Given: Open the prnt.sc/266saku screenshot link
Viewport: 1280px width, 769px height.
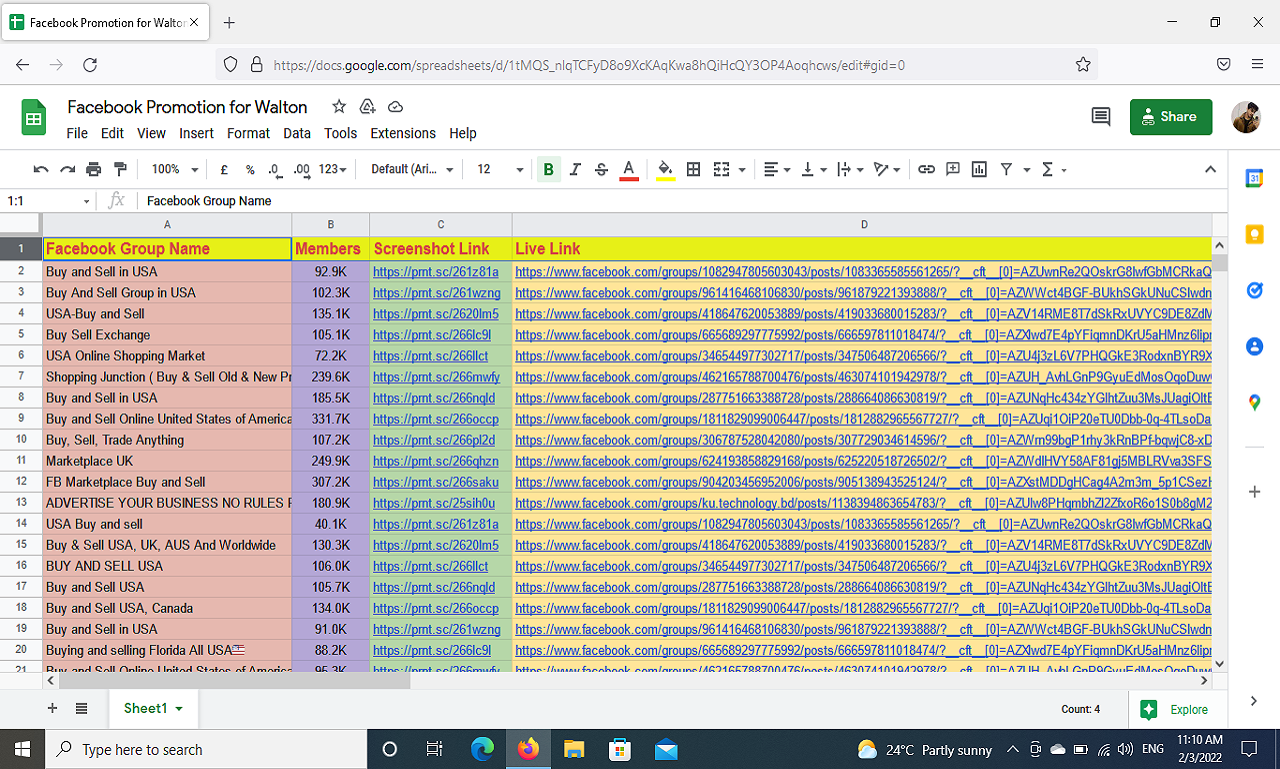Looking at the screenshot, I should [435, 482].
